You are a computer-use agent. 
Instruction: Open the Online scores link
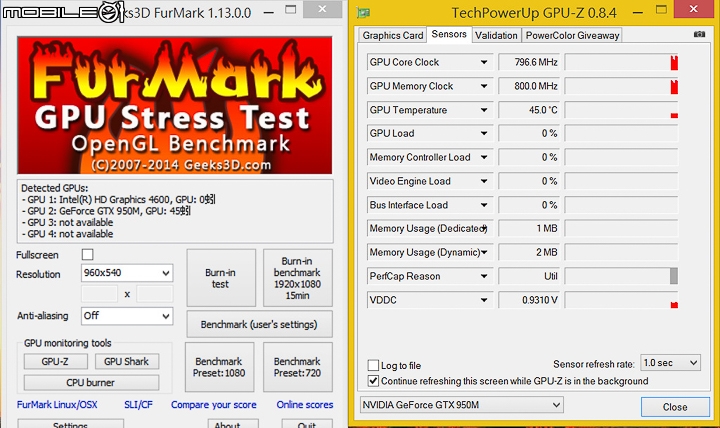[304, 405]
